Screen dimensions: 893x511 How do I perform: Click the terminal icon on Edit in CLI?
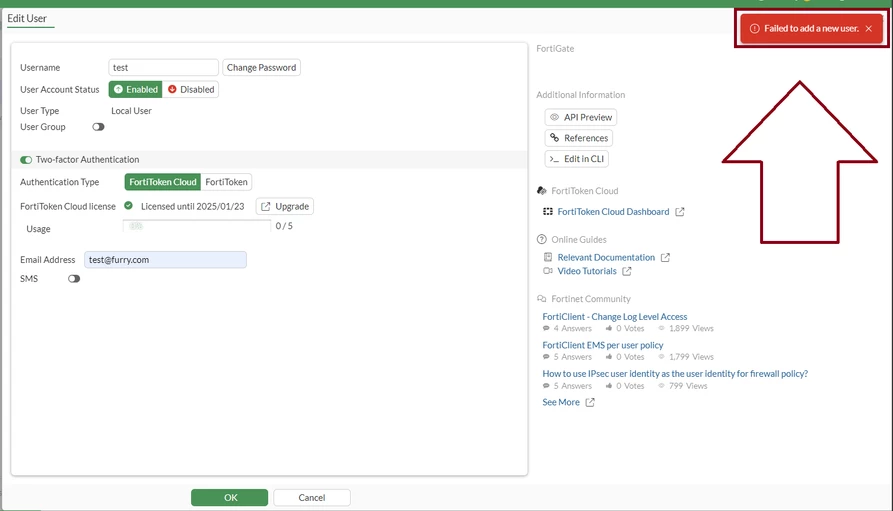554,158
